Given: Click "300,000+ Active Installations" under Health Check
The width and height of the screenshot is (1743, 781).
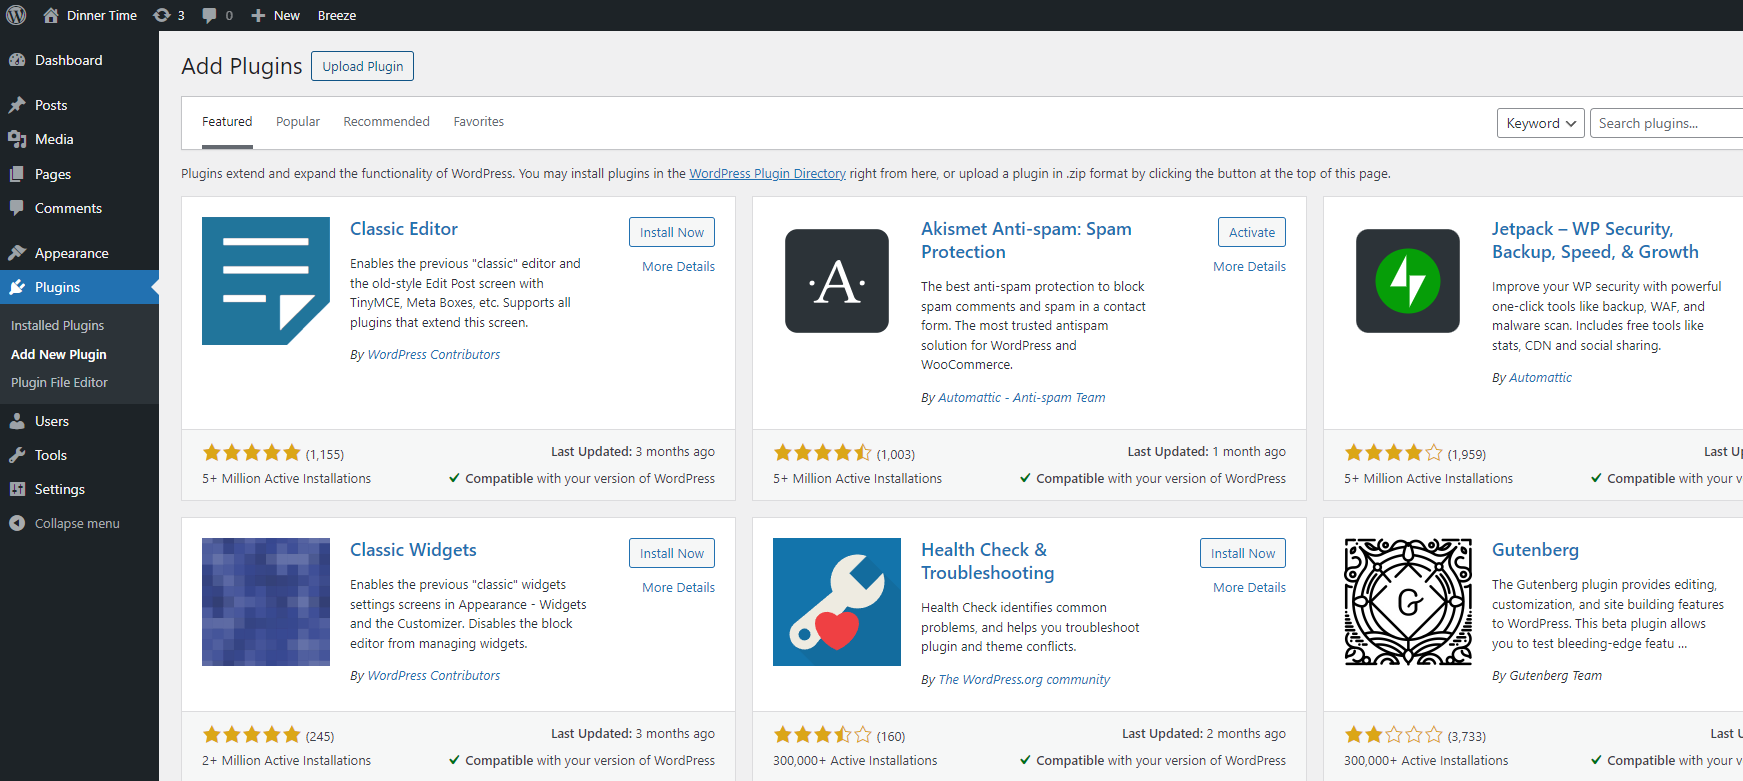Looking at the screenshot, I should coord(855,761).
